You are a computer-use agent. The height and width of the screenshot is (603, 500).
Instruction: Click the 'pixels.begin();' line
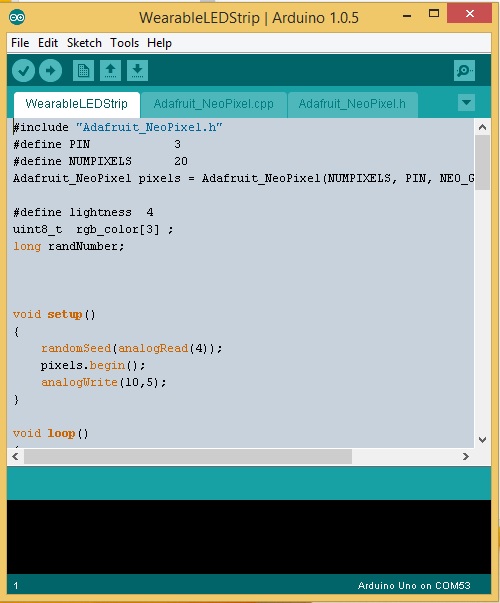click(93, 365)
